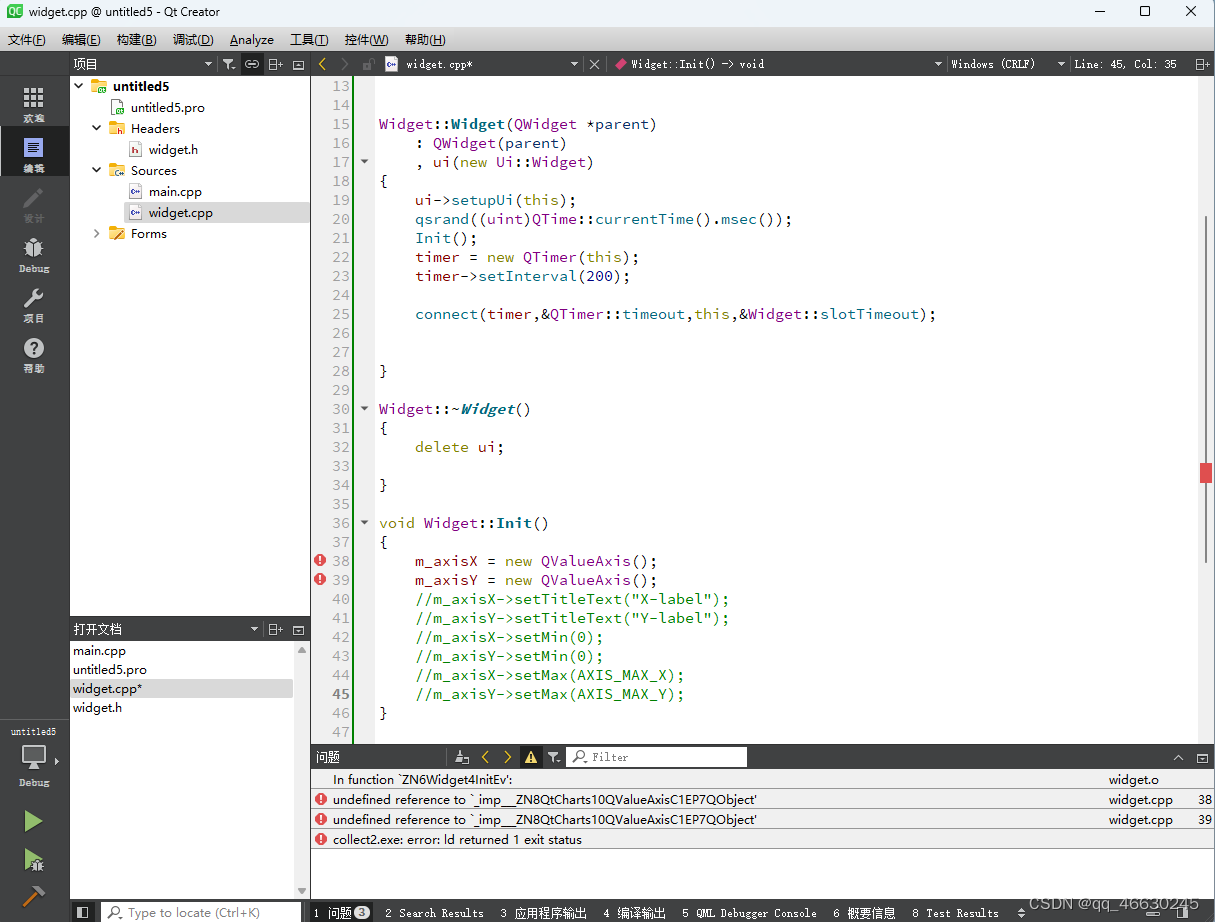Switch to the 4 编译输出 tab

tap(634, 913)
